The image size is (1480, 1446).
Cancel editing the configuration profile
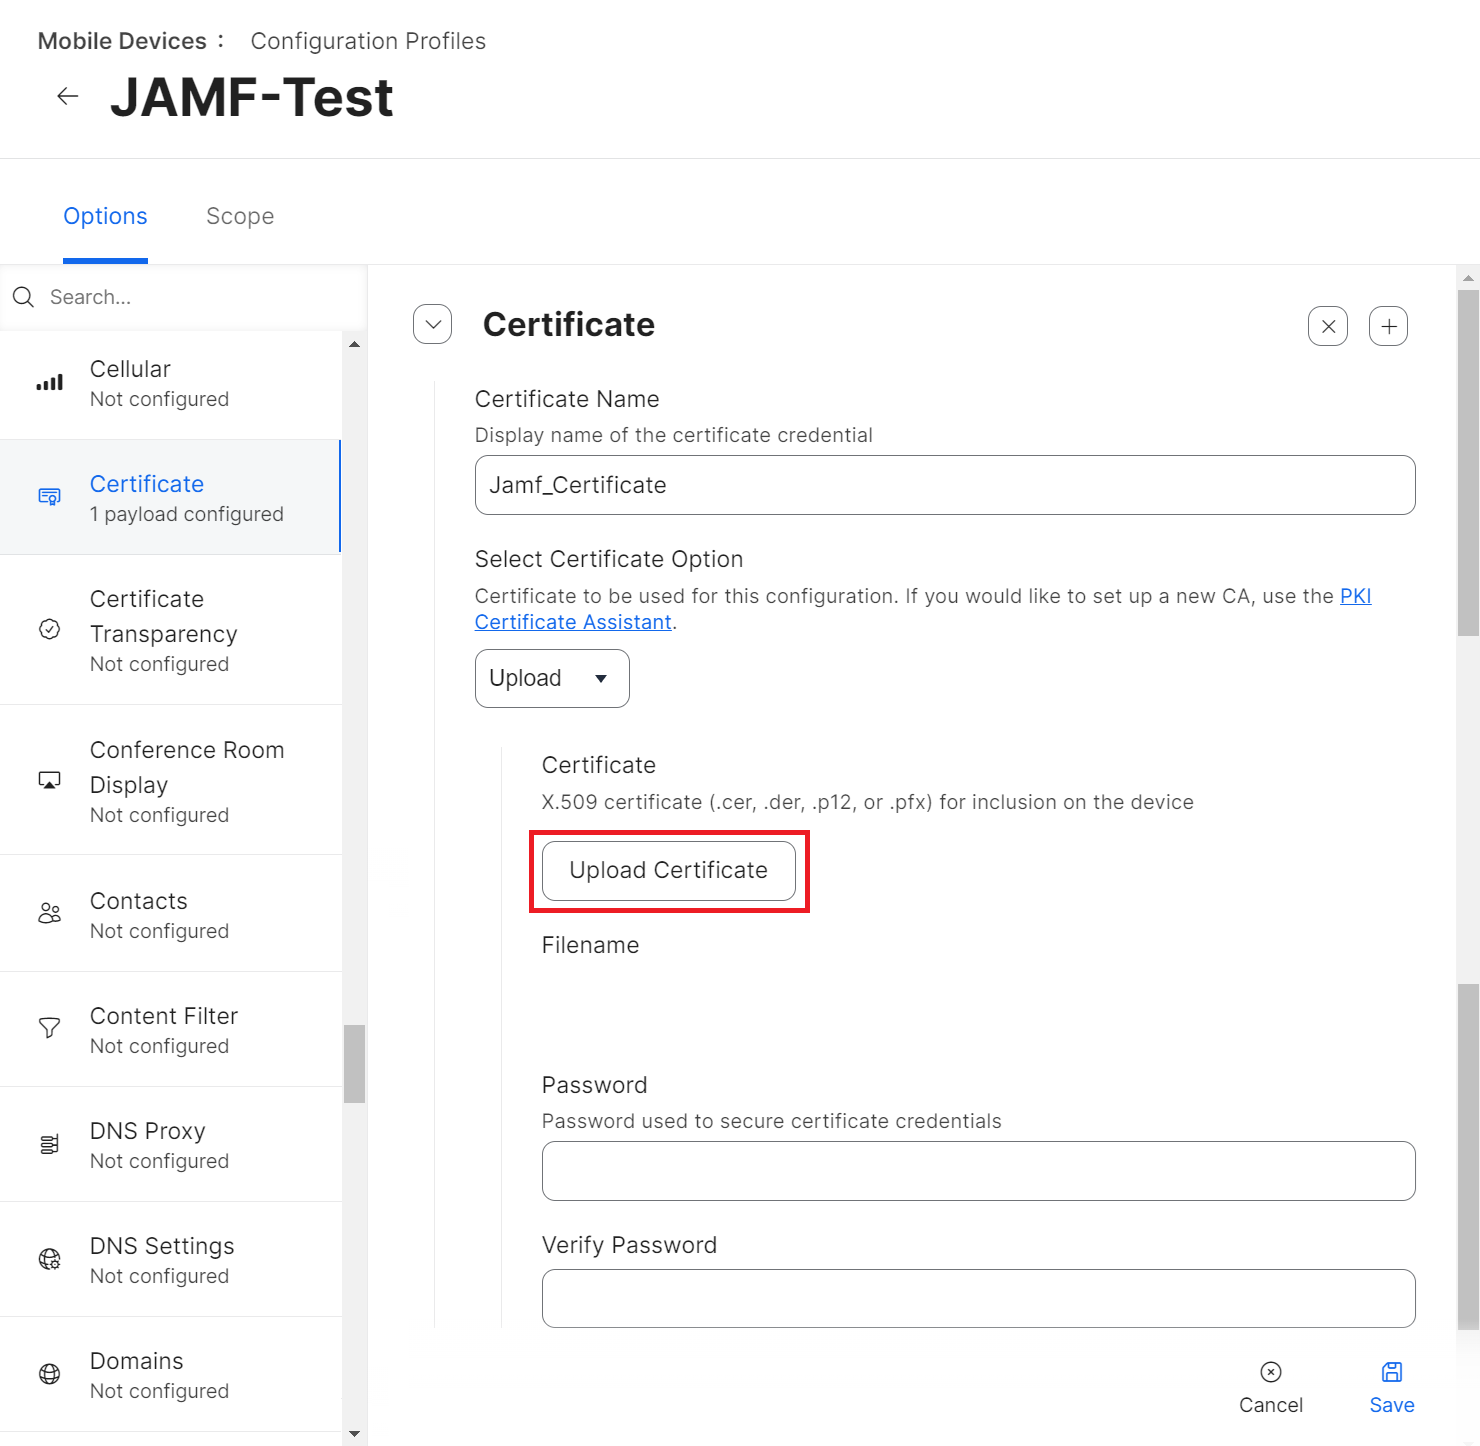click(x=1270, y=1386)
